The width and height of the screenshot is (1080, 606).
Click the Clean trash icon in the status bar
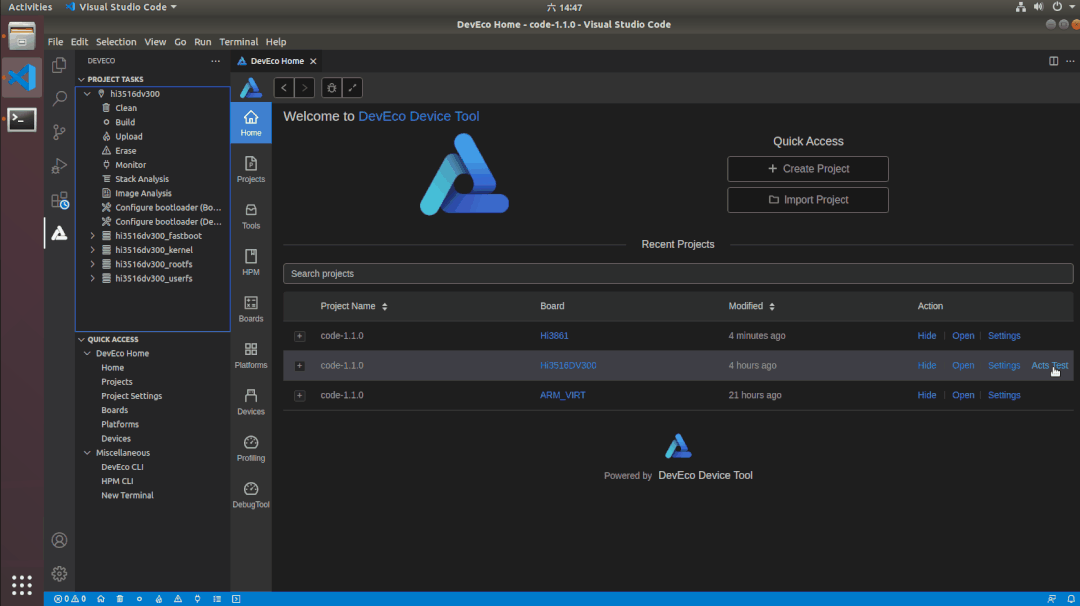(x=119, y=598)
